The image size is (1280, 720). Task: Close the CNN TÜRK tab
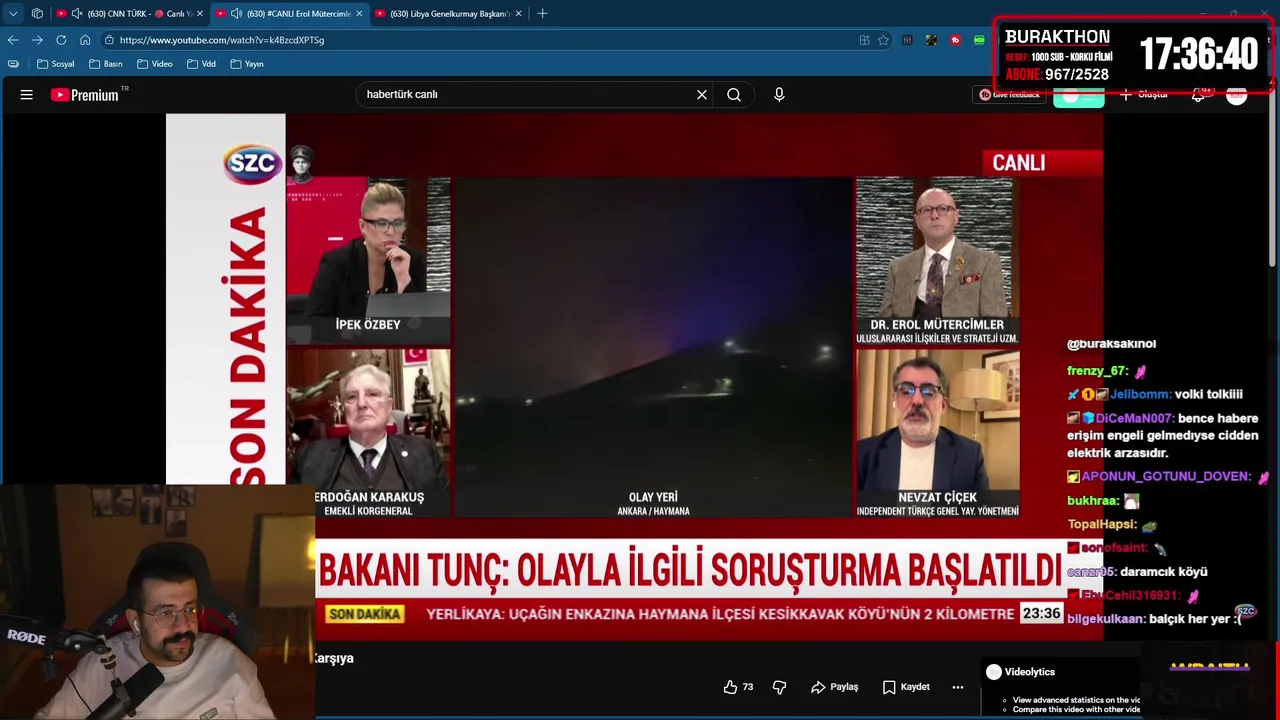tap(200, 13)
